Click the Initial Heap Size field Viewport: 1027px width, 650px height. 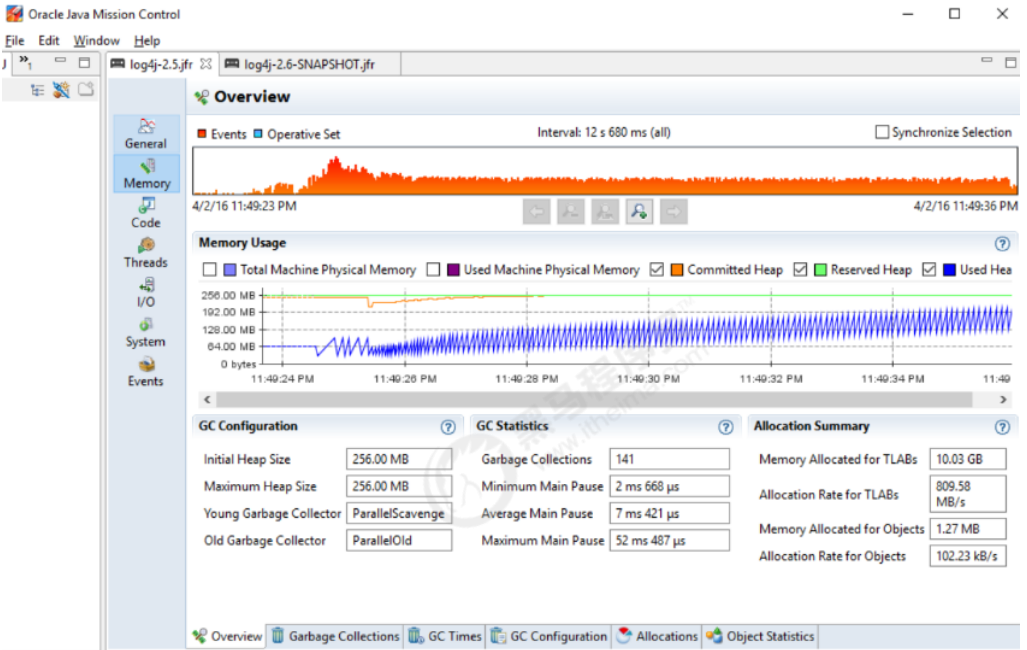click(399, 459)
